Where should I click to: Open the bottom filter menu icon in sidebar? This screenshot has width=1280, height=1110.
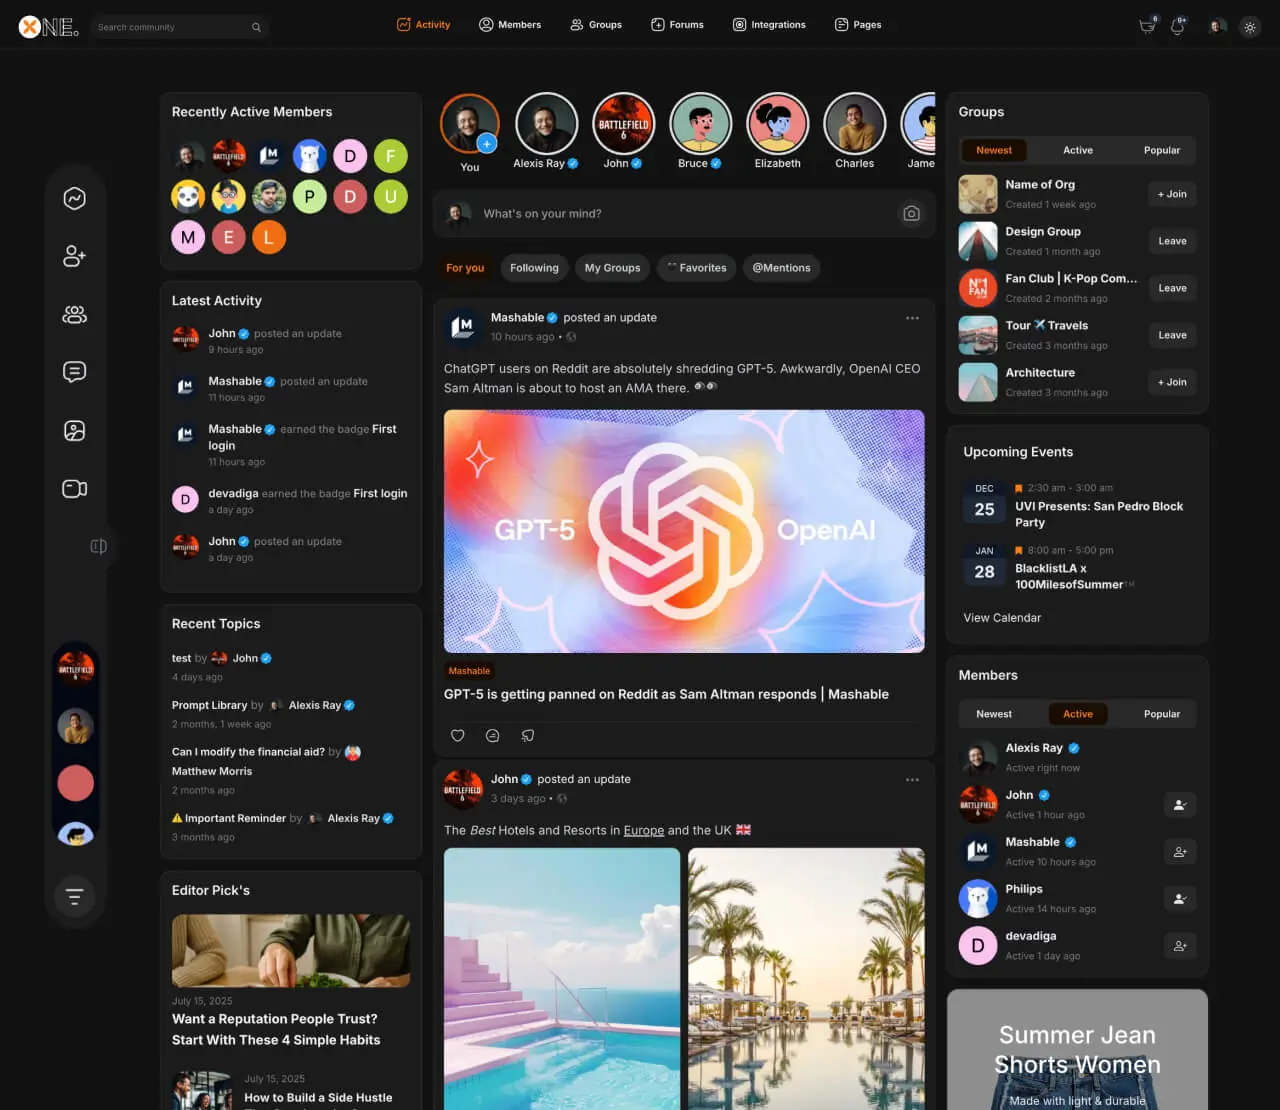click(x=74, y=896)
